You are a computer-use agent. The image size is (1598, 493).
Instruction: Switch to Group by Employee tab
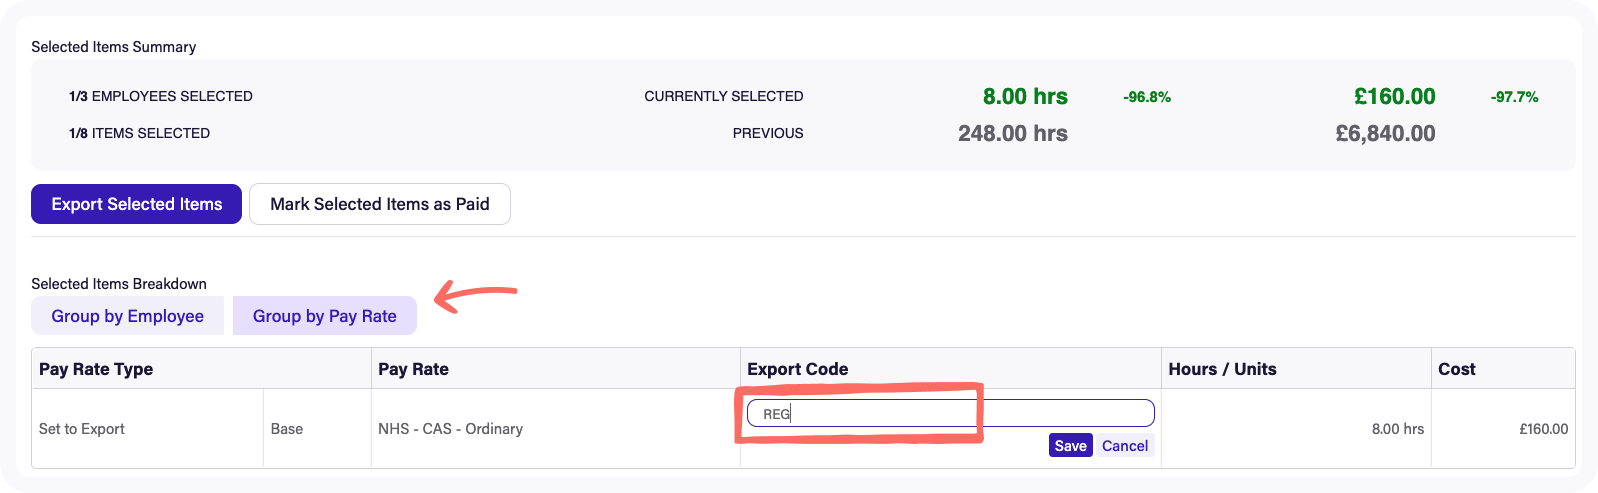coord(127,316)
